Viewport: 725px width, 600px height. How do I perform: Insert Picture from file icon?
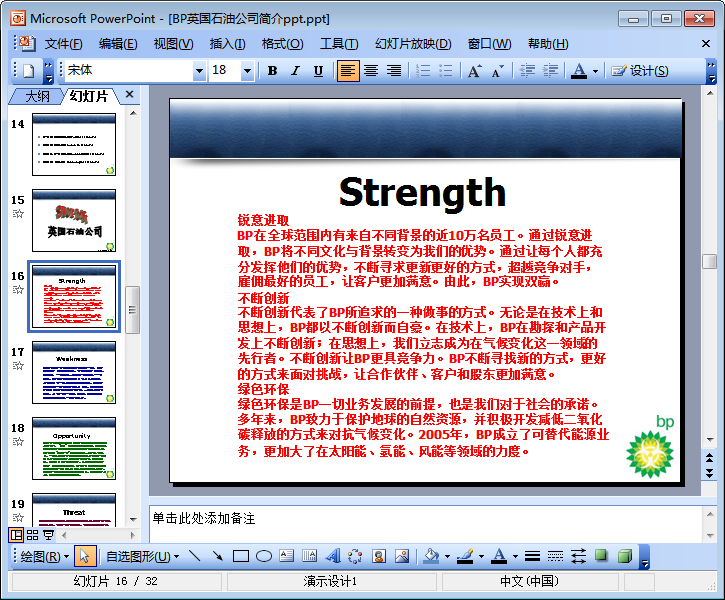pos(402,556)
